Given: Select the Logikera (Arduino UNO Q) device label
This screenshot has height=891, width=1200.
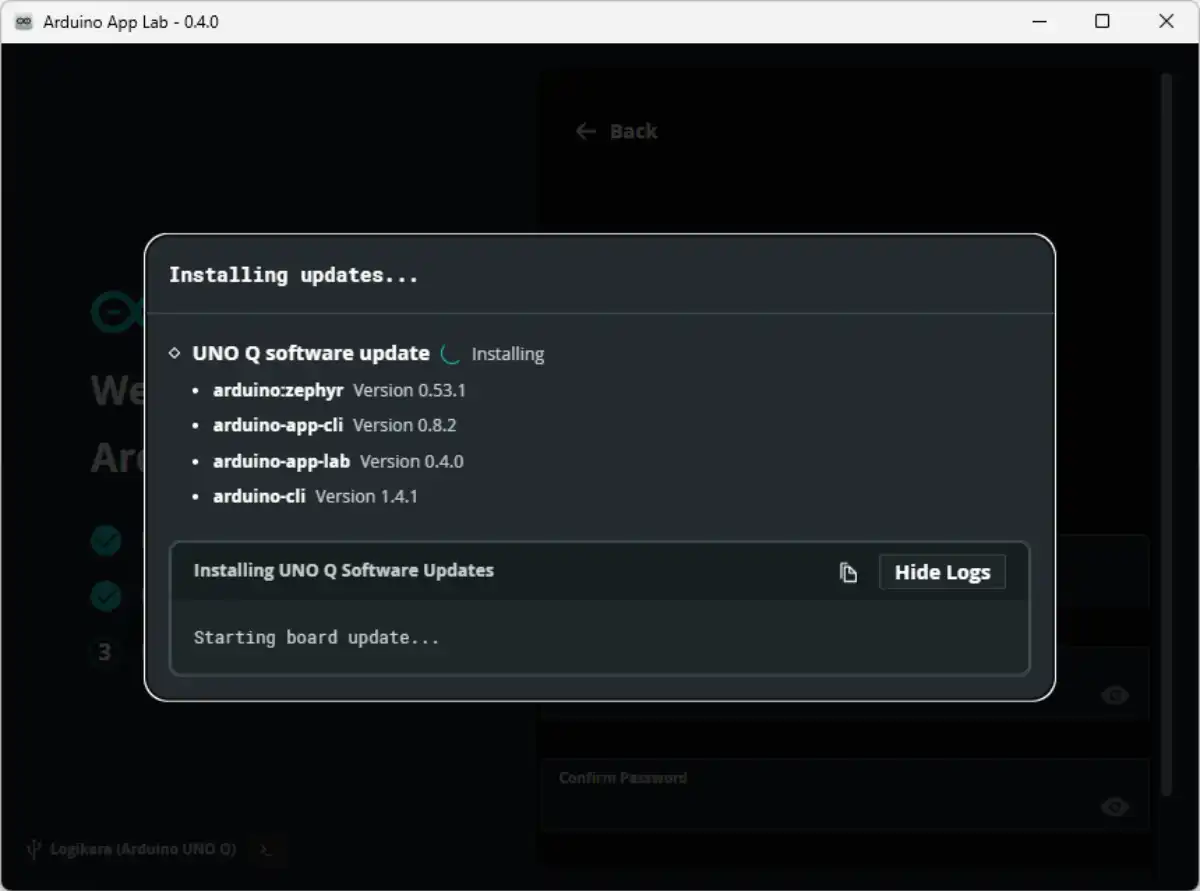Looking at the screenshot, I should (x=143, y=848).
